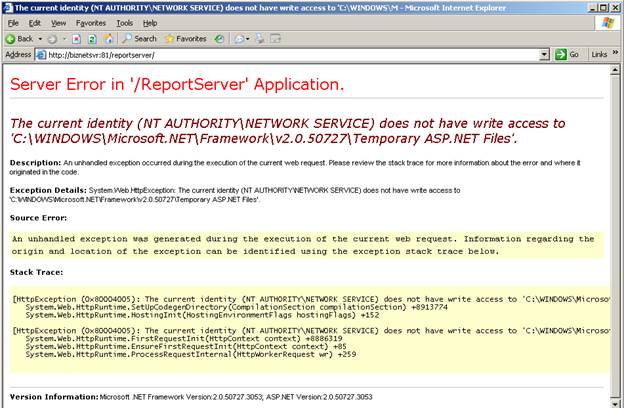624x408 pixels.
Task: Click the Edit page toolbar icon
Action: tap(275, 39)
